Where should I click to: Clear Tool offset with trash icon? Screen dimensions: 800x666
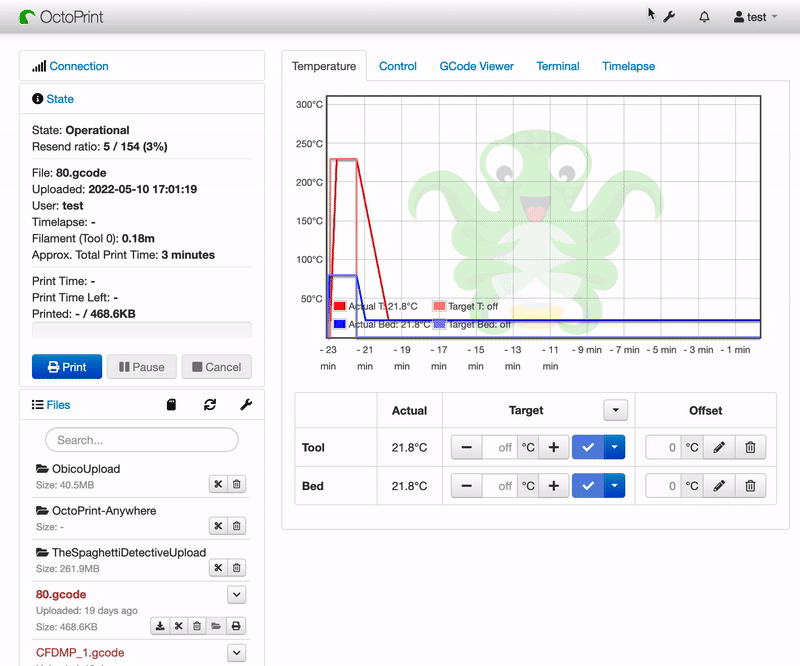tap(750, 448)
